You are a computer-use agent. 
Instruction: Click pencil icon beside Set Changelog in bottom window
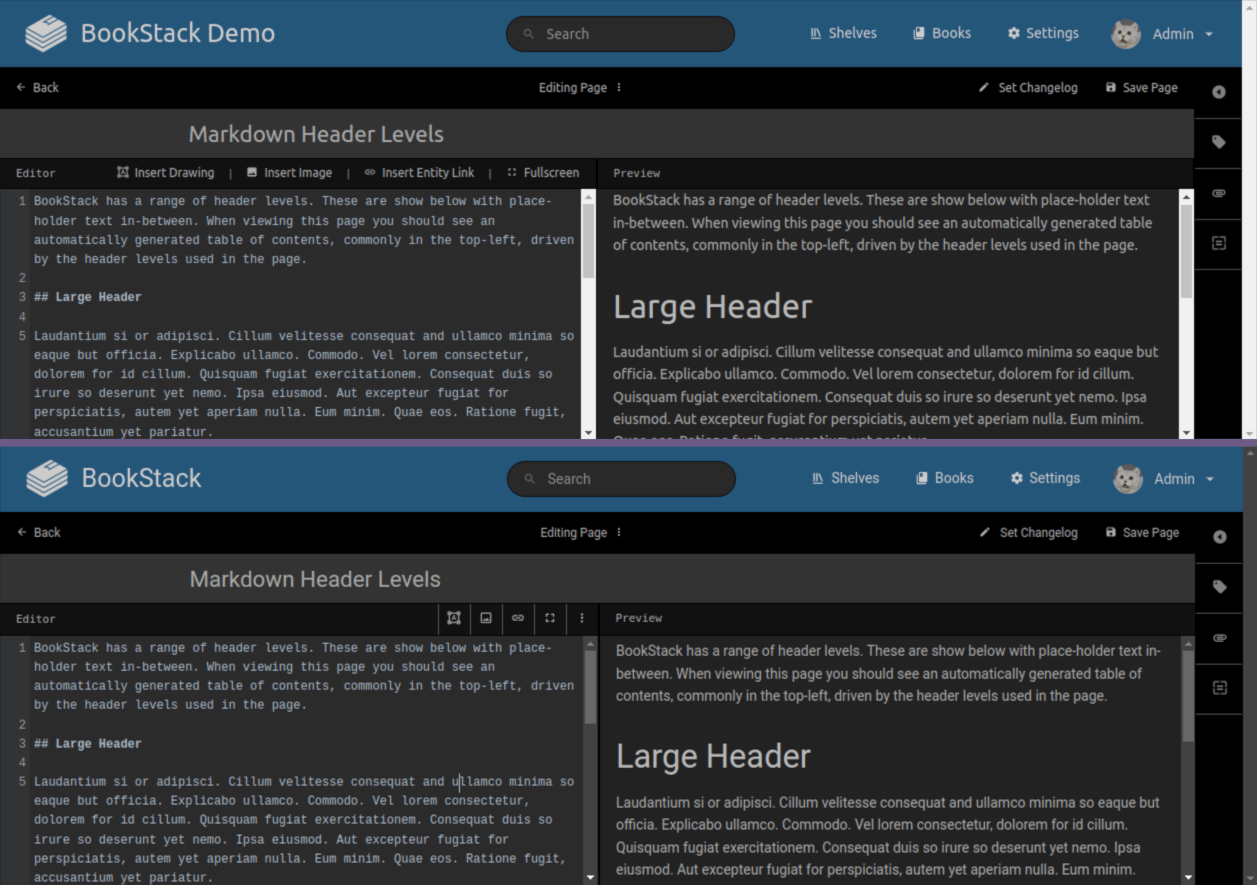[x=985, y=532]
